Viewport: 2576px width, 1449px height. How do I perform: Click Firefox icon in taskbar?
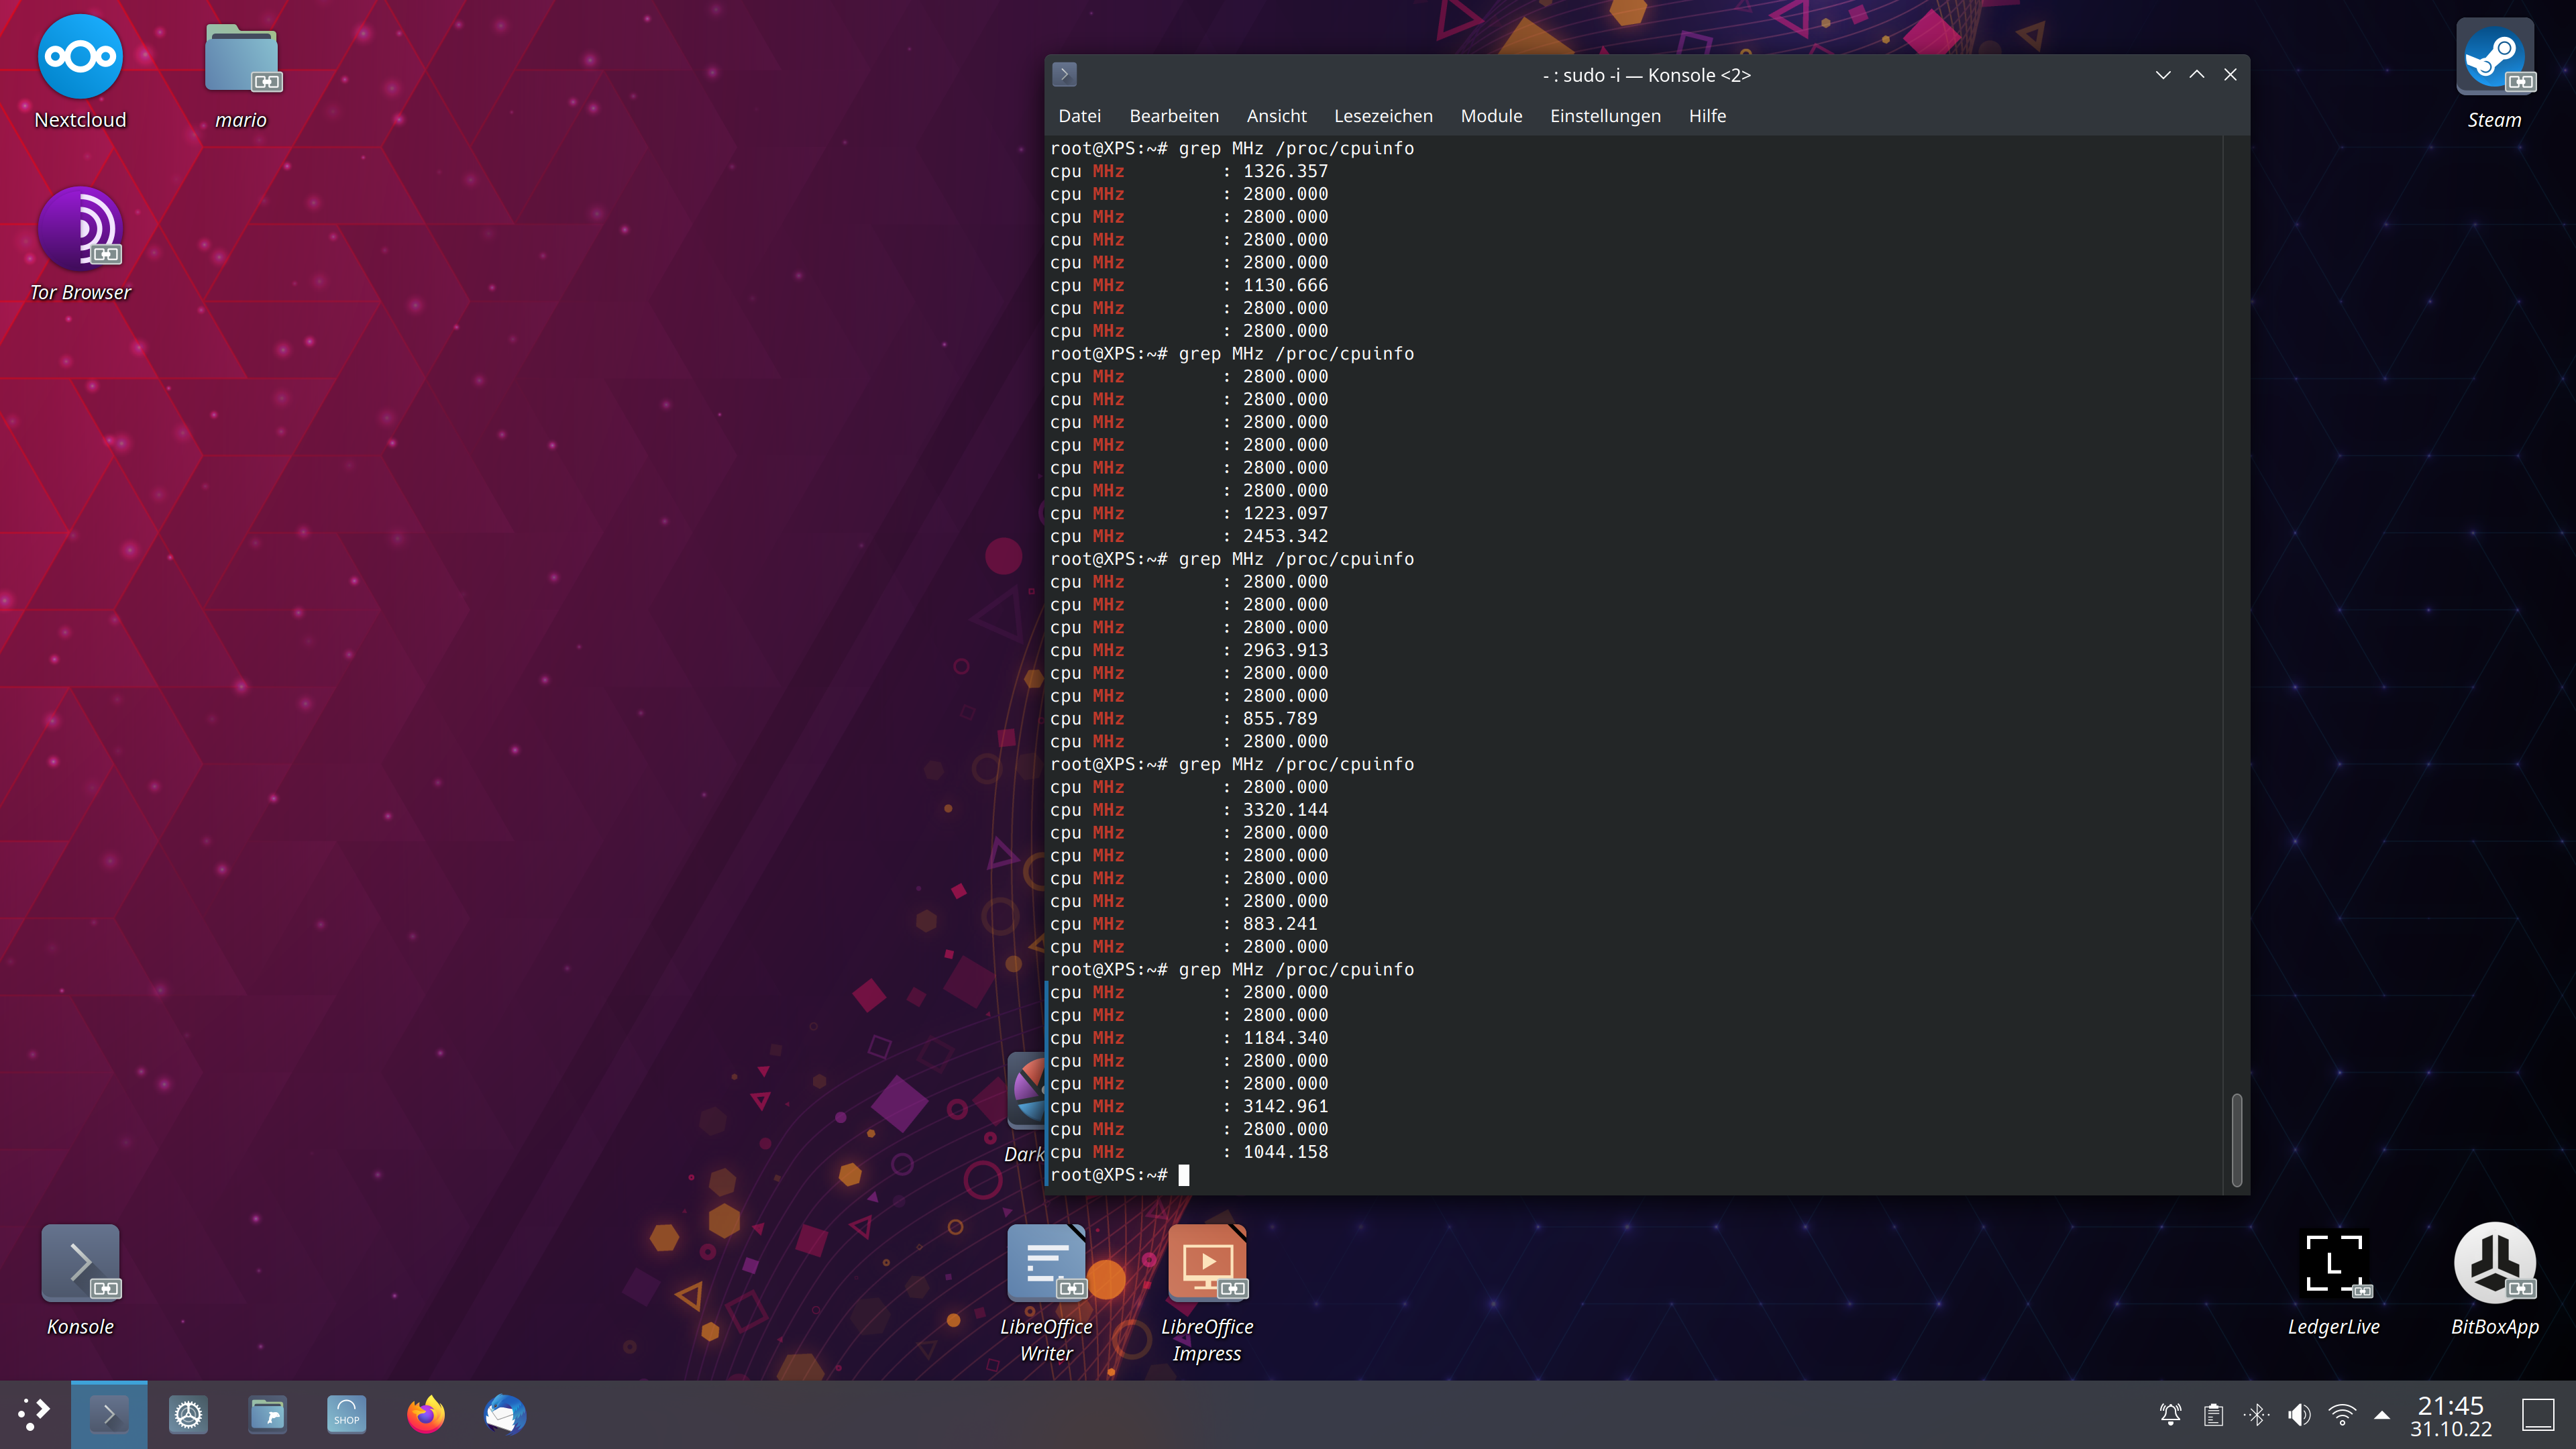pos(426,1414)
